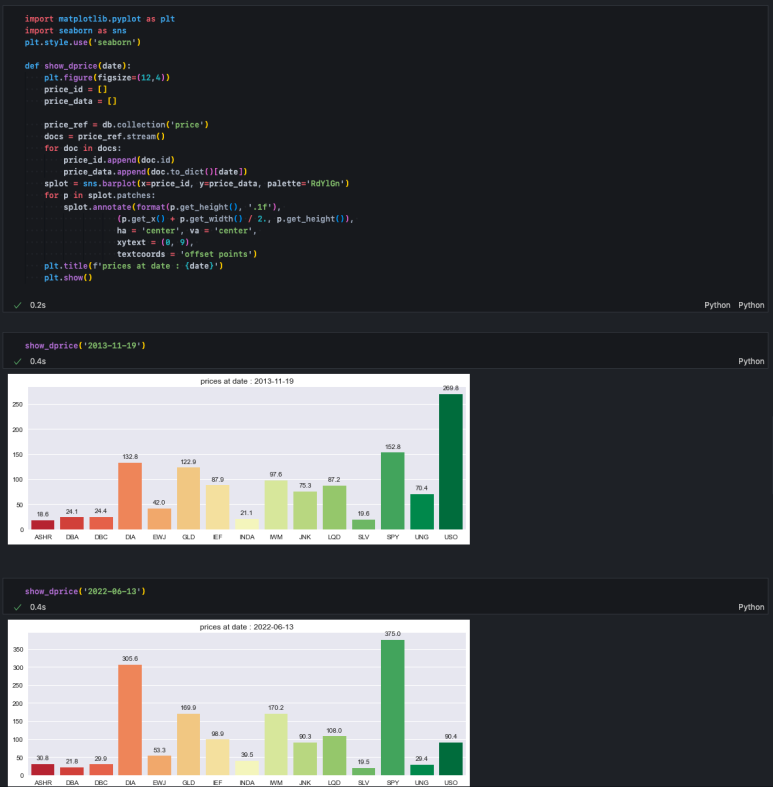Click the price_id.append(doc.id) line
Image resolution: width=773 pixels, height=787 pixels.
pos(119,160)
